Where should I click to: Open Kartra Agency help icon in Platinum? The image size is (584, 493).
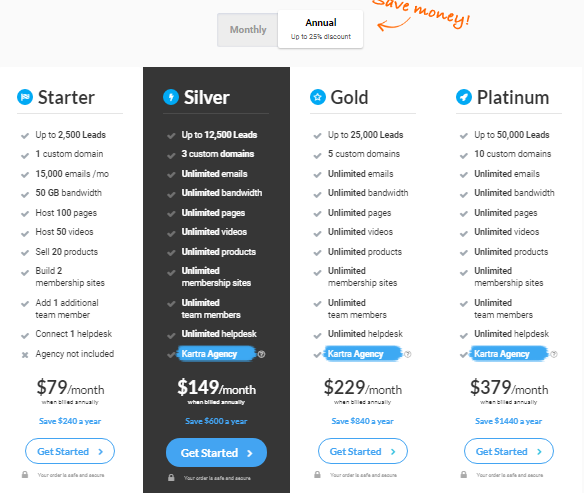(x=554, y=354)
